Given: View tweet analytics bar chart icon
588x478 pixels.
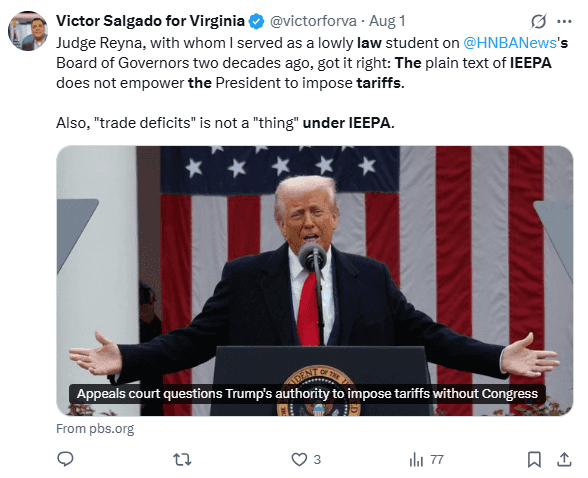Looking at the screenshot, I should [x=416, y=459].
